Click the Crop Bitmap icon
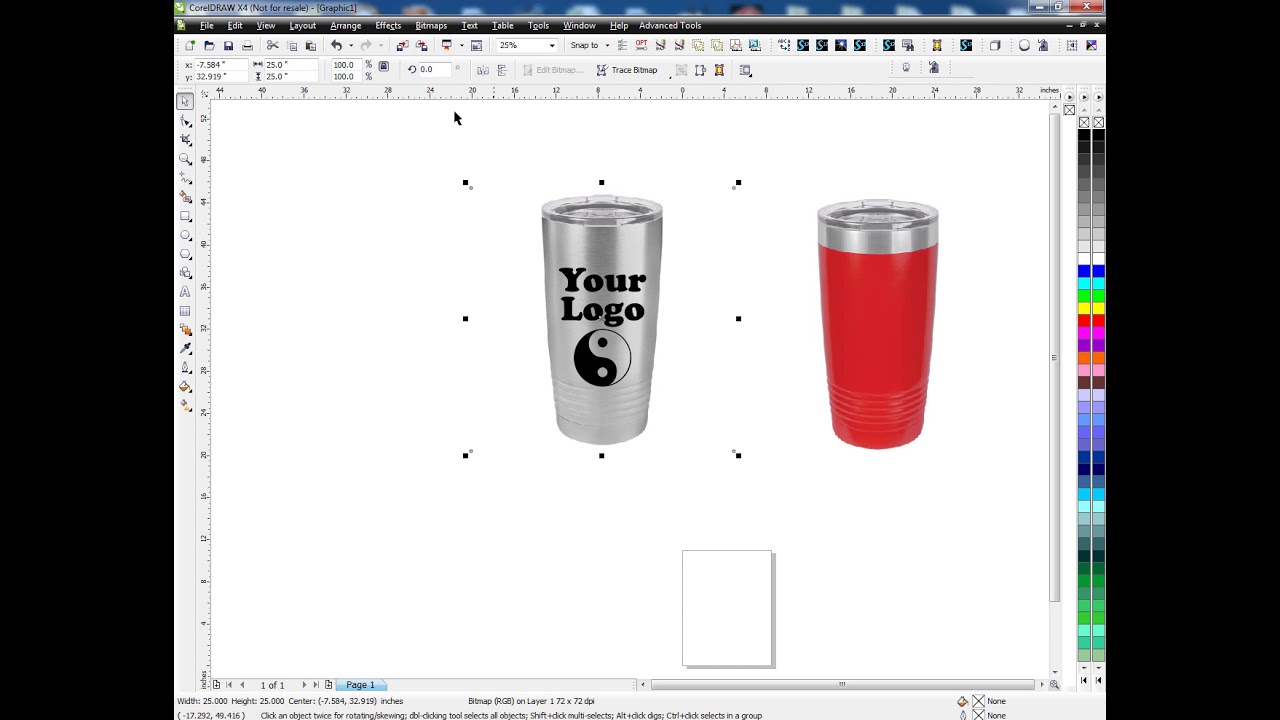Screen dimensions: 1280x720 681,70
